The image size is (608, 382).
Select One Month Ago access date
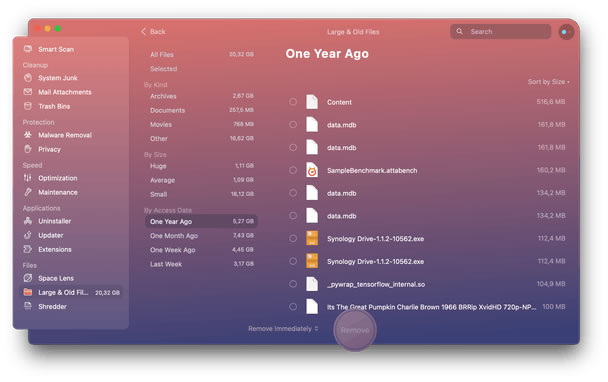[201, 236]
